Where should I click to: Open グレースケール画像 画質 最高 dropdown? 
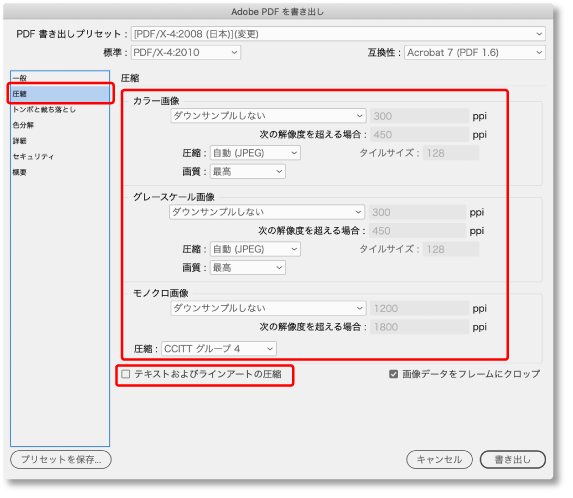click(x=247, y=268)
